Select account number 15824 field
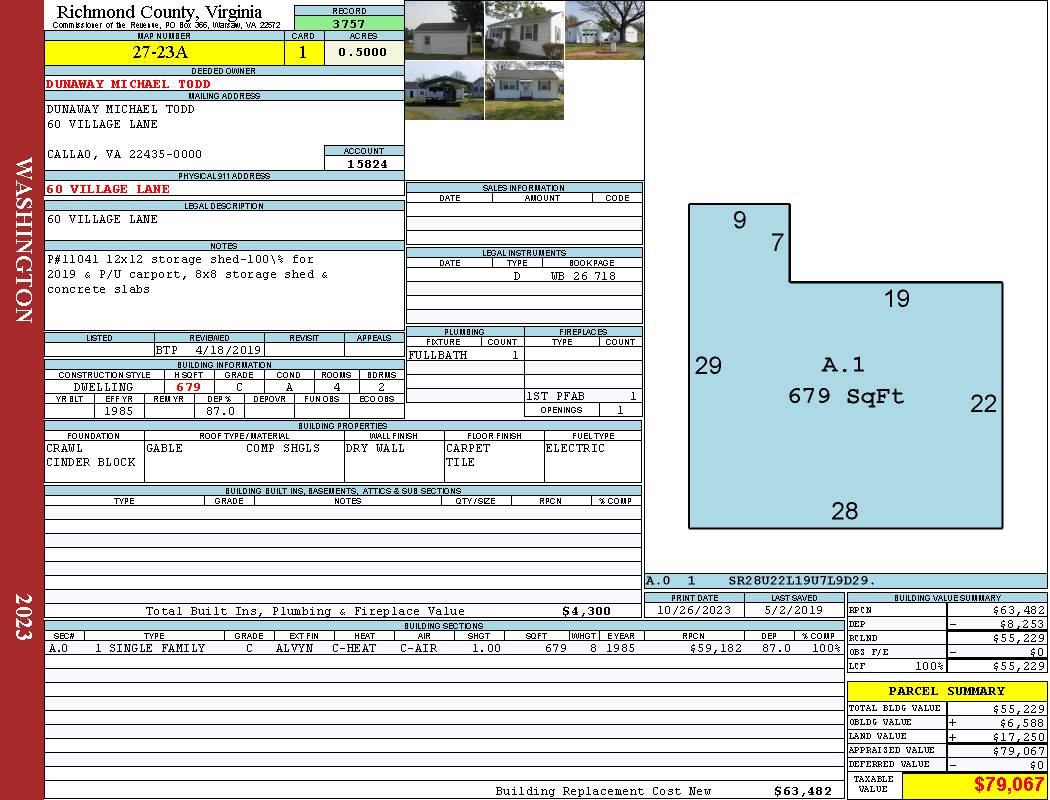The height and width of the screenshot is (800, 1050). point(364,163)
